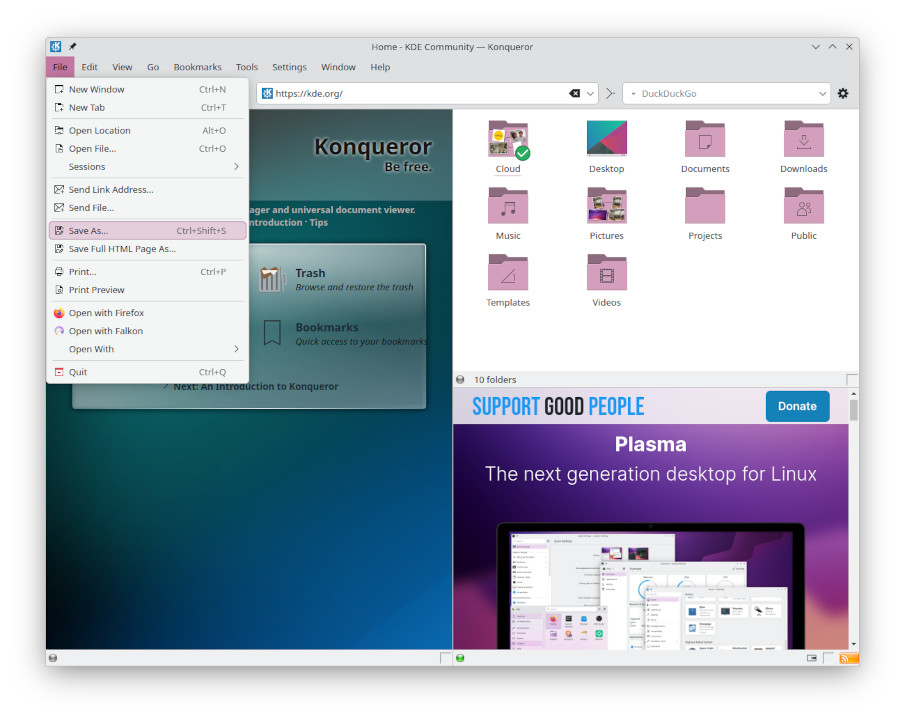Open the URL history dropdown
The width and height of the screenshot is (905, 720).
(590, 93)
